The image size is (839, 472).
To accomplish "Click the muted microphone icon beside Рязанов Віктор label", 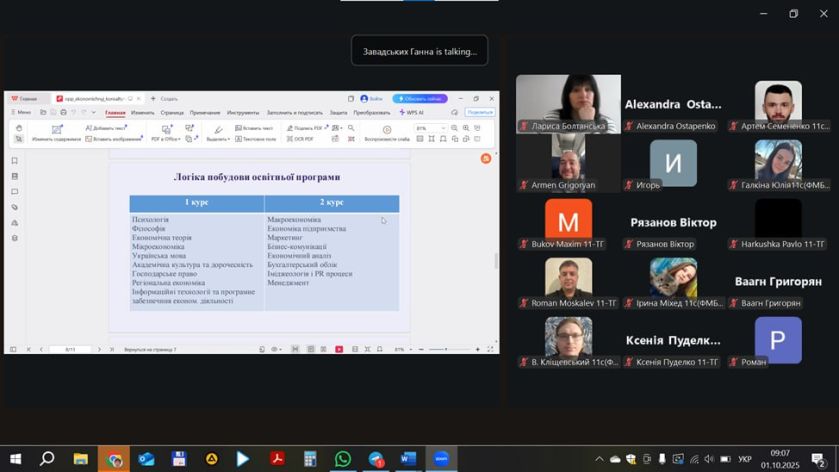I will [x=629, y=244].
